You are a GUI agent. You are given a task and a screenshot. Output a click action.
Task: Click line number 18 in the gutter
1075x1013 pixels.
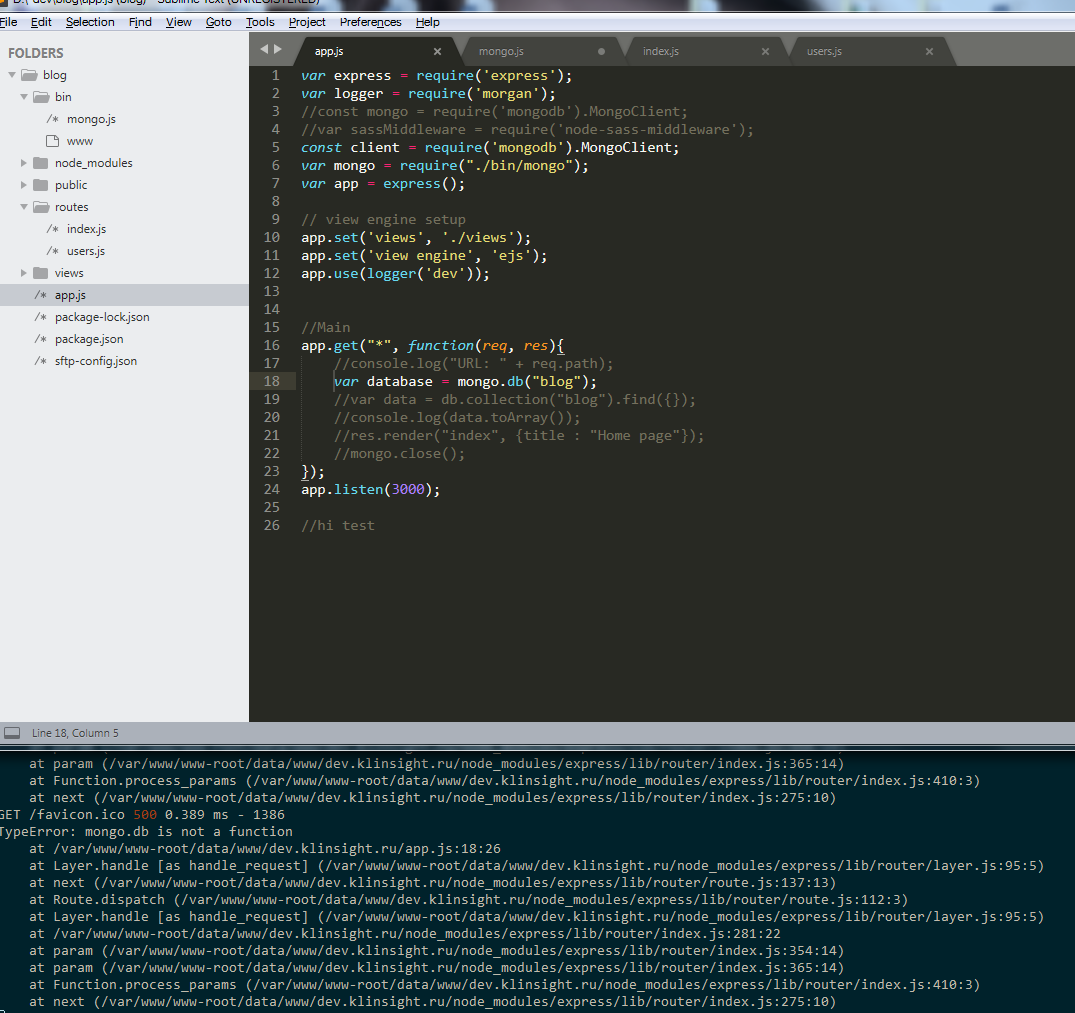(x=272, y=382)
